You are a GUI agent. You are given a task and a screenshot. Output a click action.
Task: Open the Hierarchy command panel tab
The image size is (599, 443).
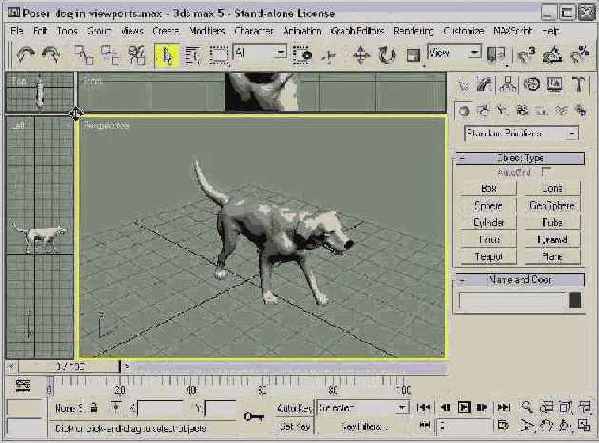point(508,84)
